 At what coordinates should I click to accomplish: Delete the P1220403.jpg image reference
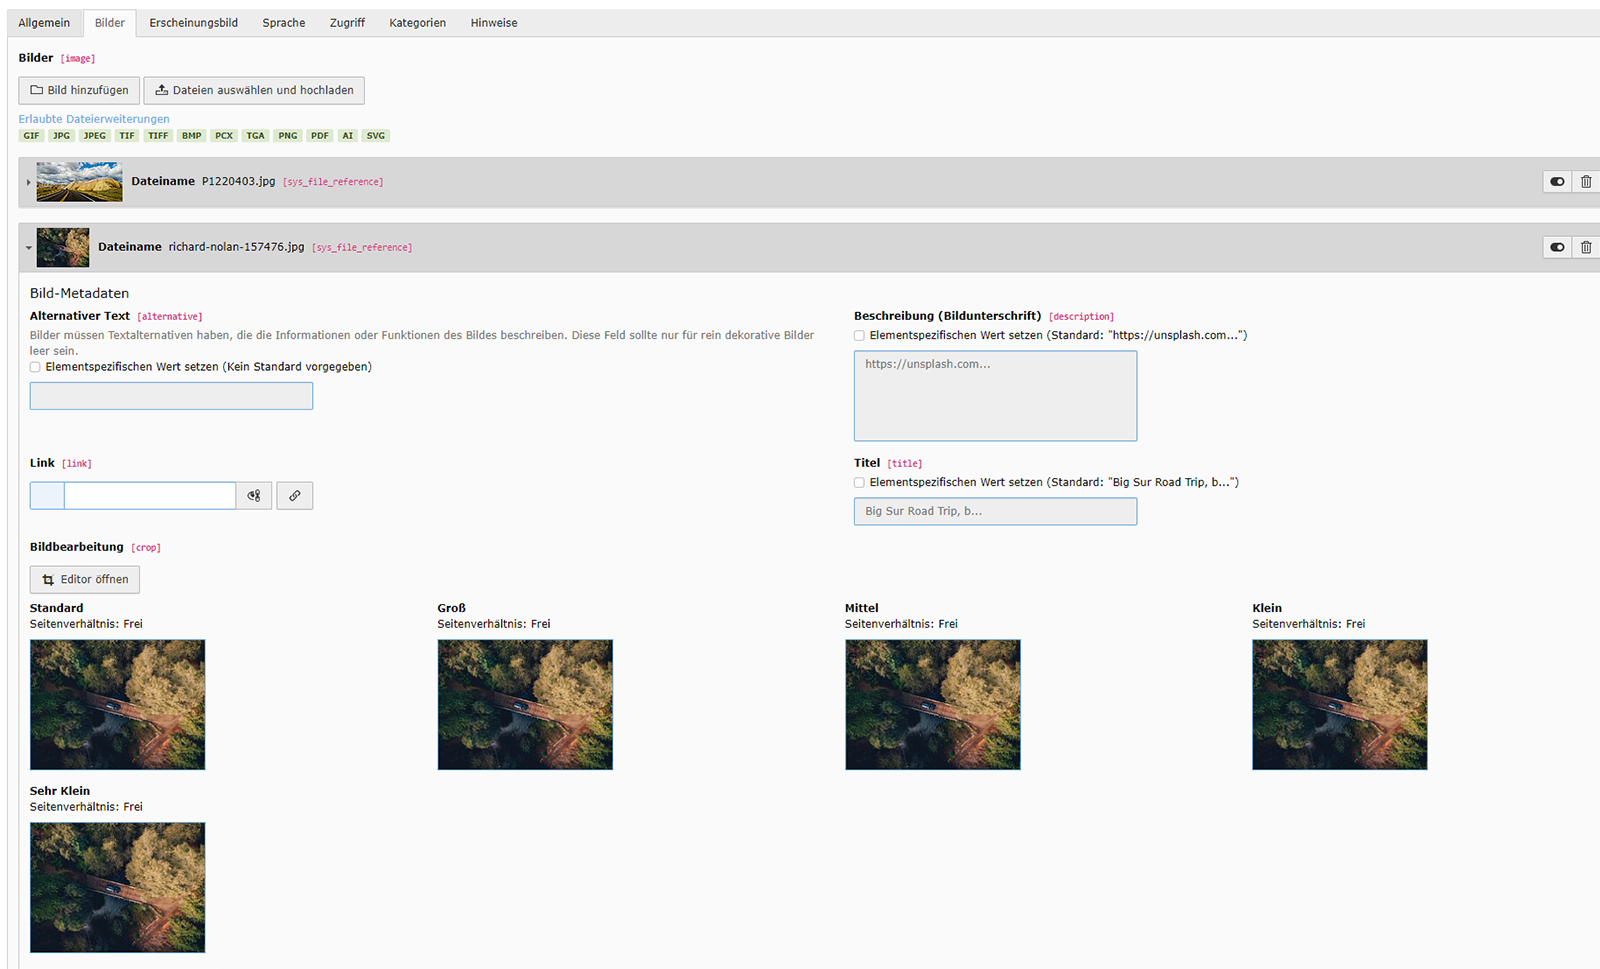tap(1586, 182)
